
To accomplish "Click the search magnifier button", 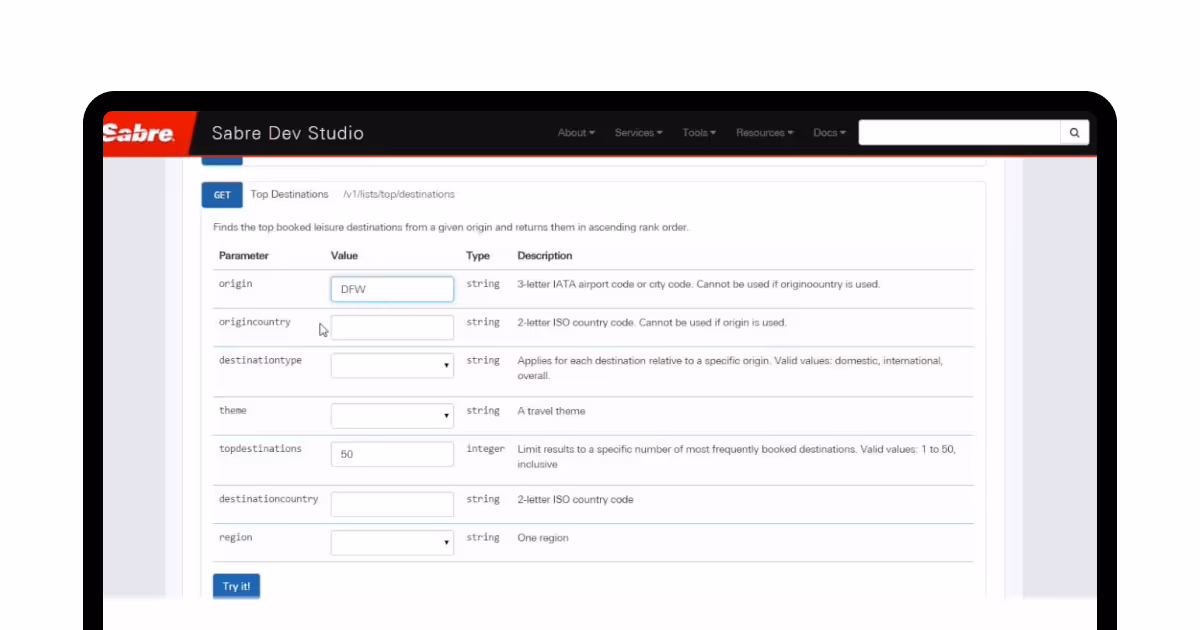I will coord(1074,133).
